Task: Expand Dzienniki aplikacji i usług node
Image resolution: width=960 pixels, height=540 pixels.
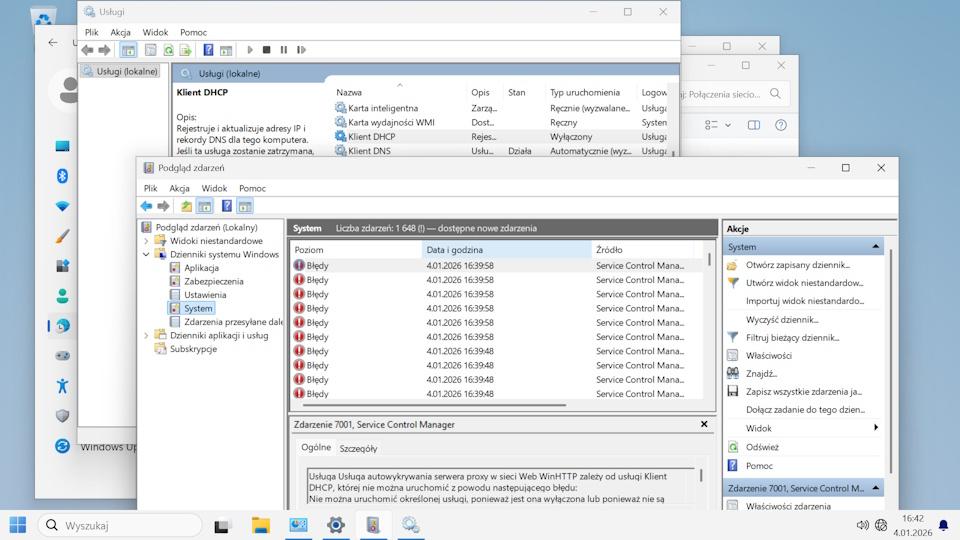Action: 146,336
